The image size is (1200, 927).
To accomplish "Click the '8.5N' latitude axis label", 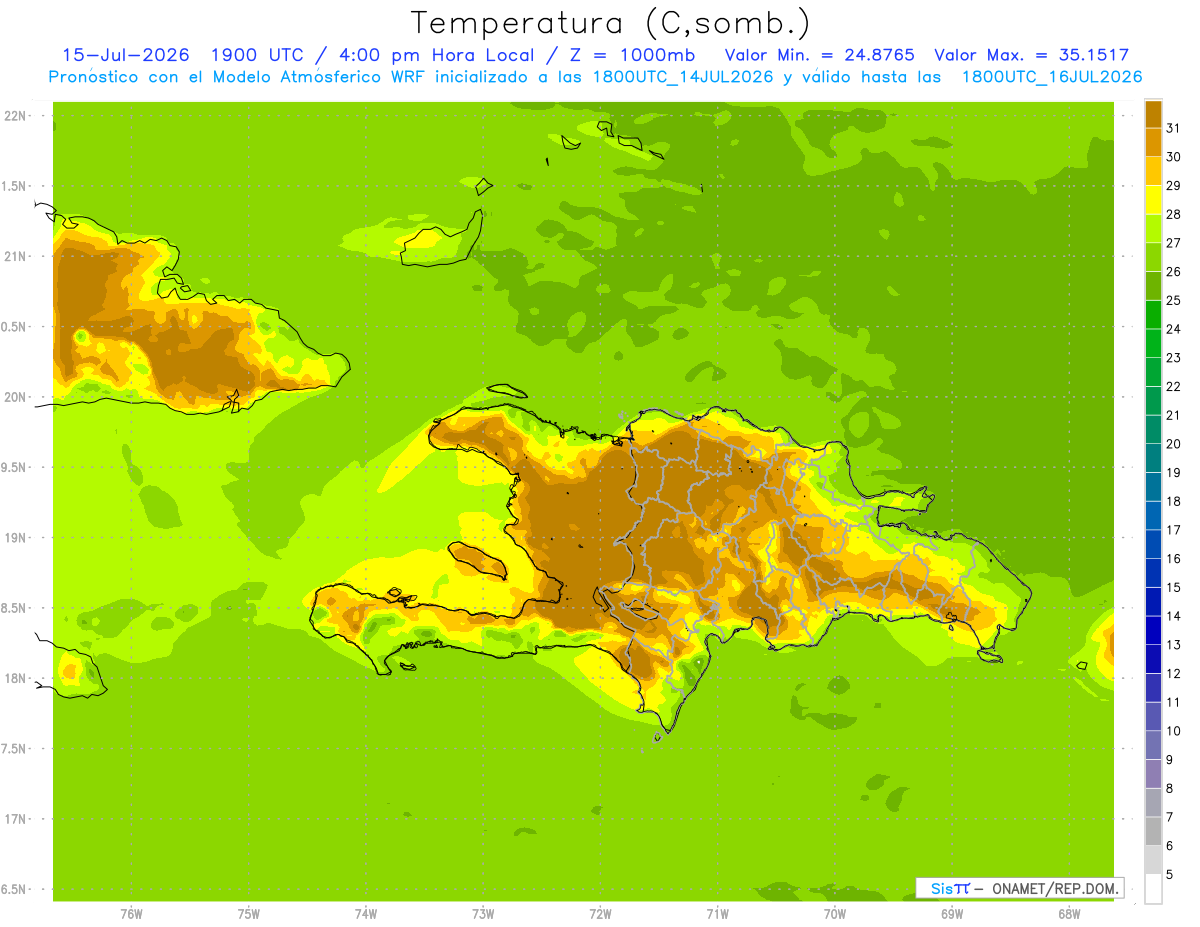I will 15,608.
